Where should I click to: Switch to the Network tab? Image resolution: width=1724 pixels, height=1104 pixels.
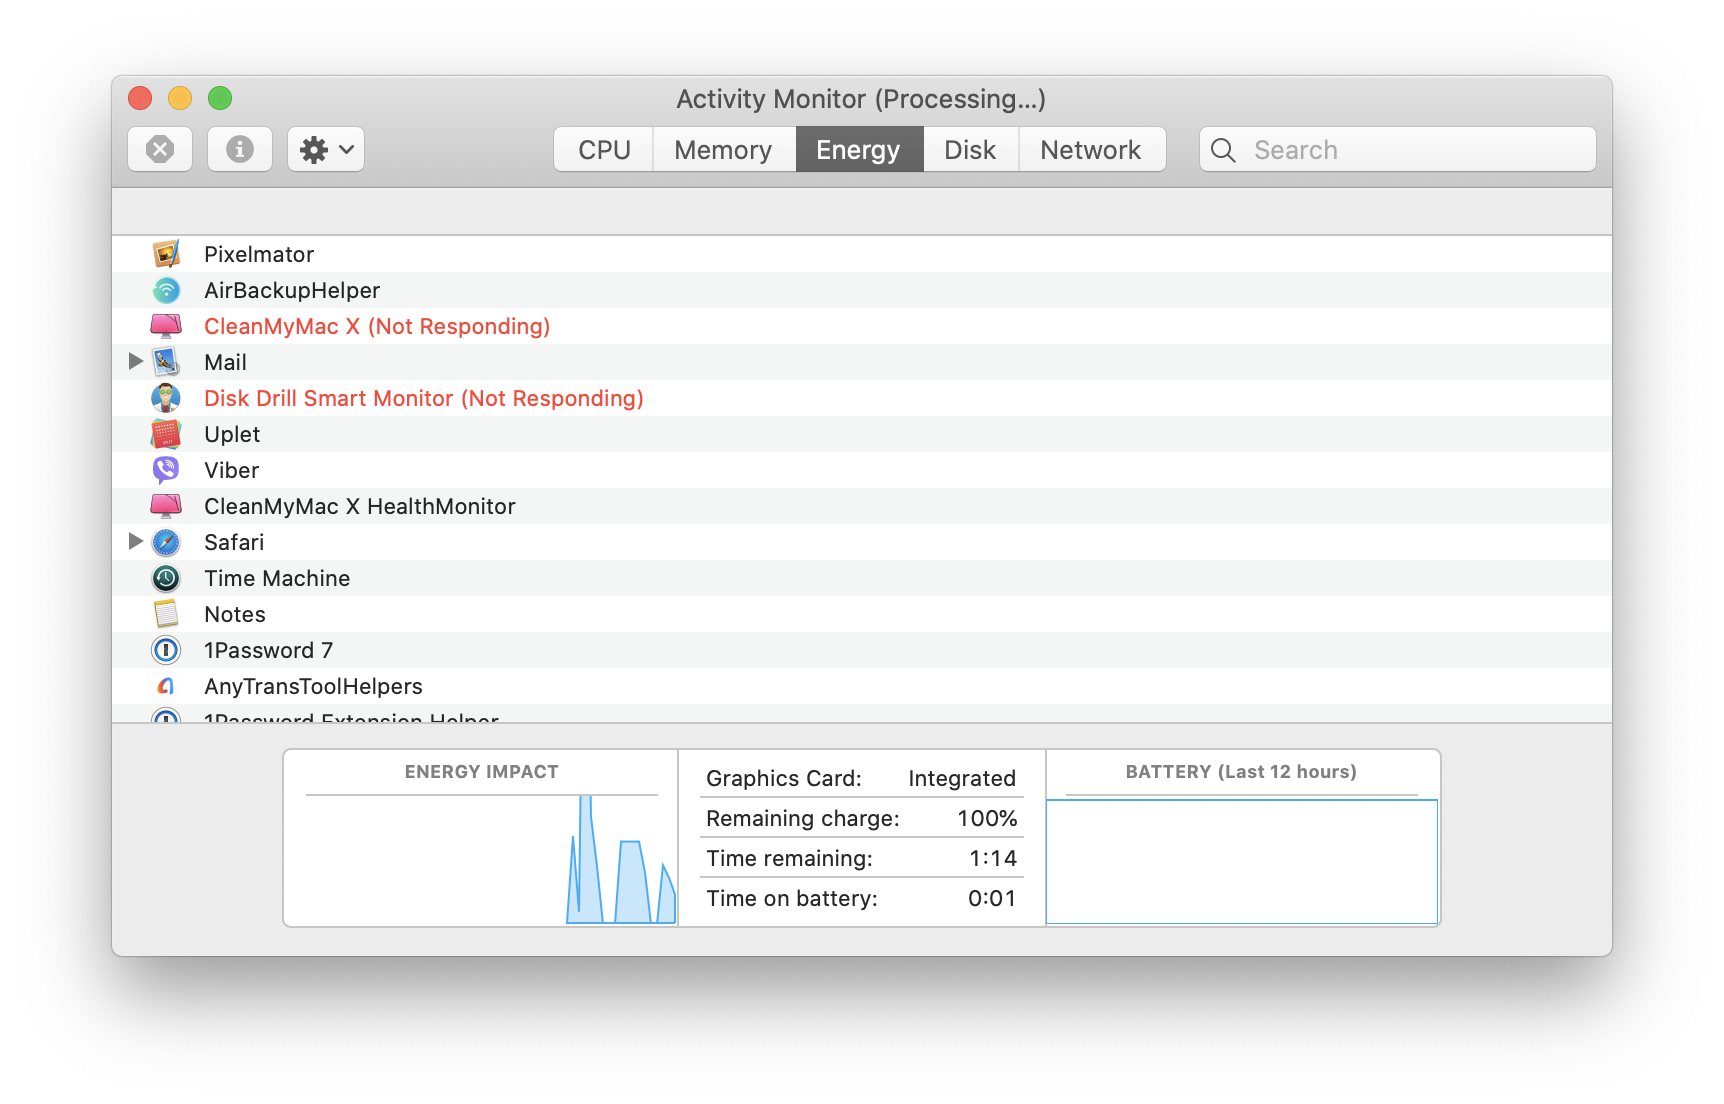1092,149
